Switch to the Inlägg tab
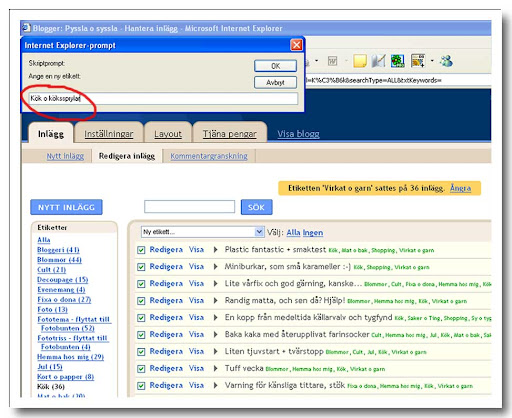The height and width of the screenshot is (418, 512). tap(51, 134)
